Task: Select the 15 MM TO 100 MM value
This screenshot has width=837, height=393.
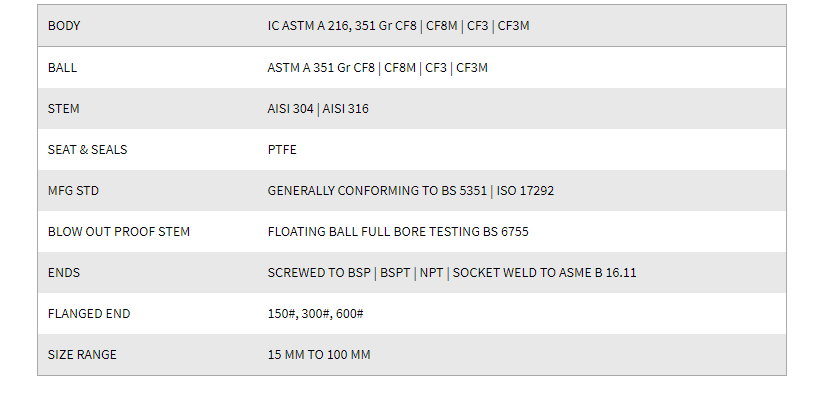Action: coord(319,355)
